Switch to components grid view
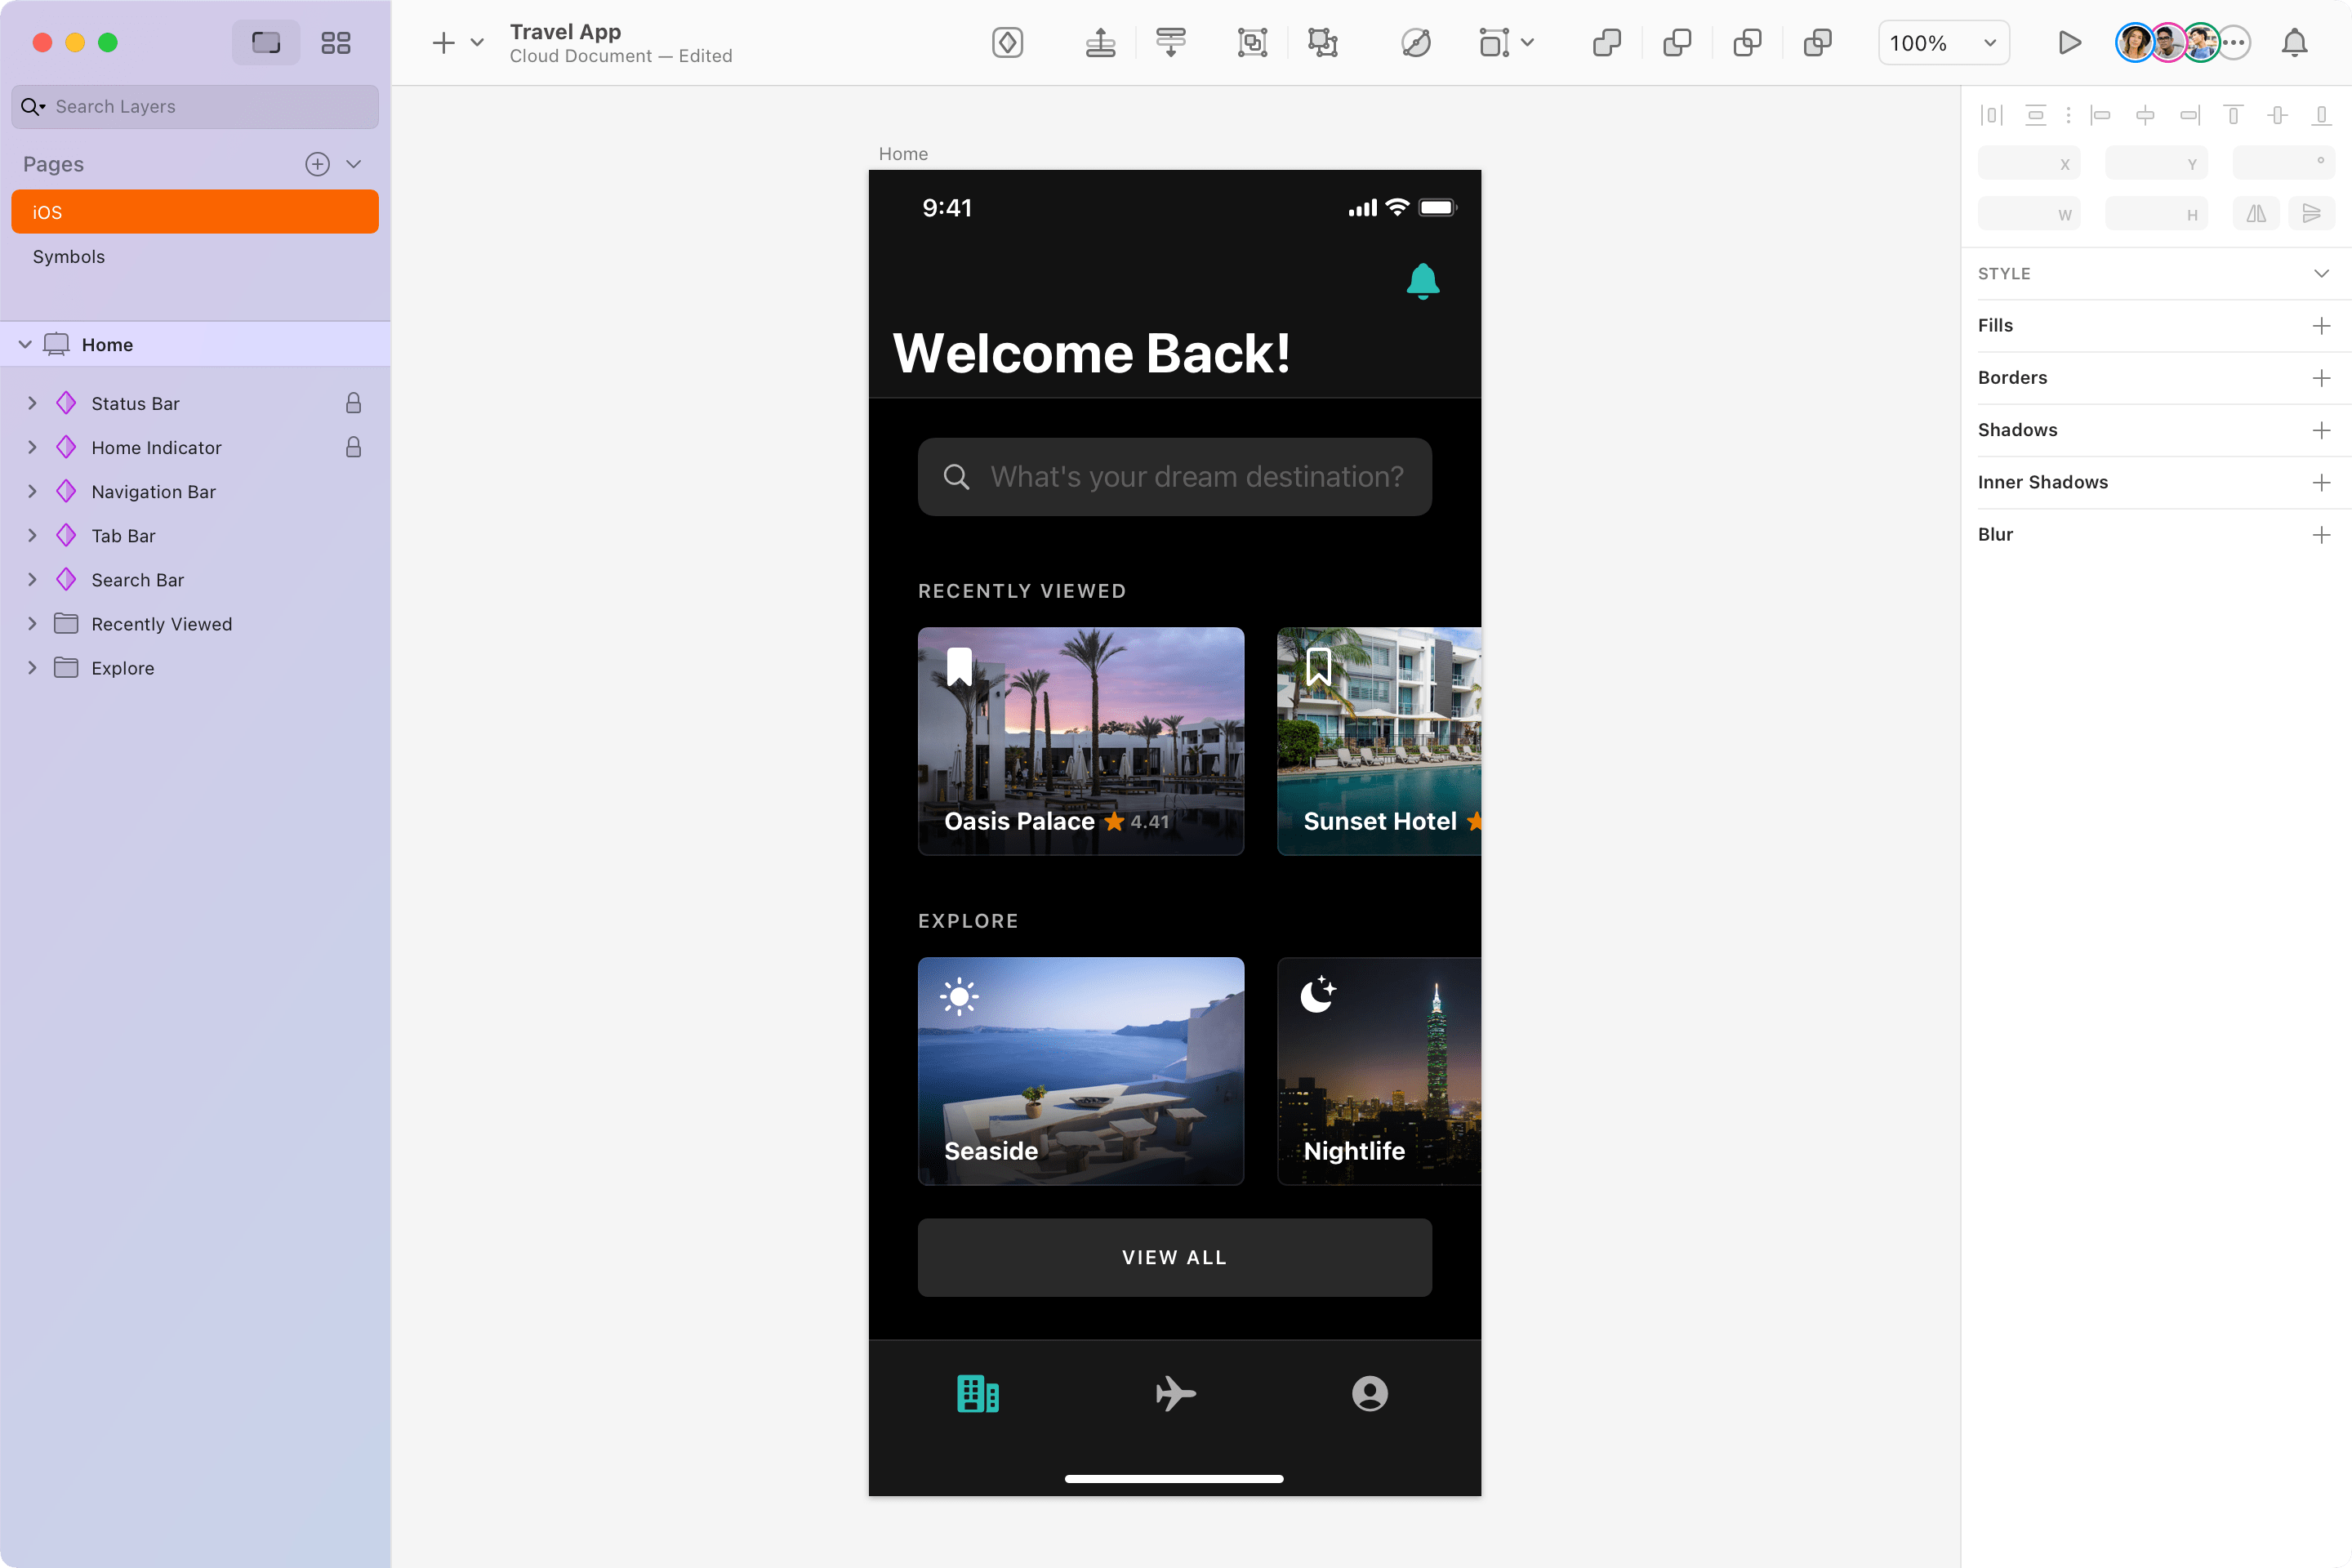Viewport: 2352px width, 1568px height. 335,43
